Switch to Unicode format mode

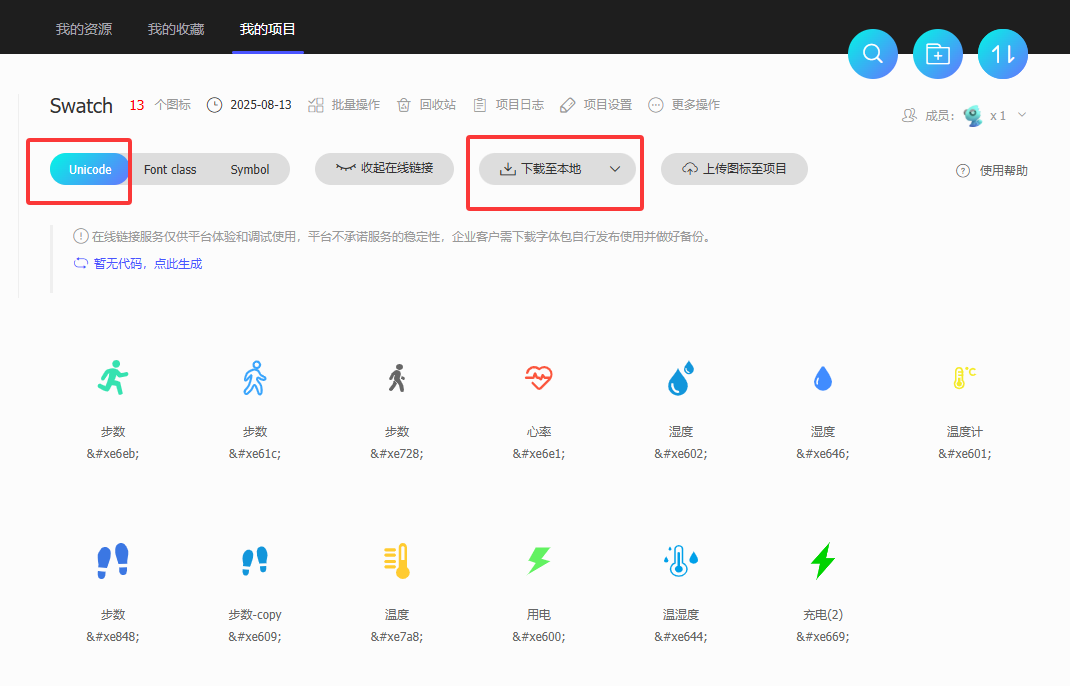pyautogui.click(x=90, y=169)
